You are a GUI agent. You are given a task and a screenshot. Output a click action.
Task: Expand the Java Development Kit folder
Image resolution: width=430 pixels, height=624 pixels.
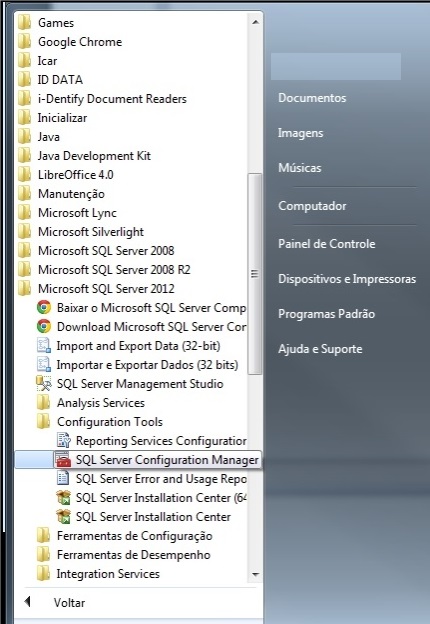point(94,156)
